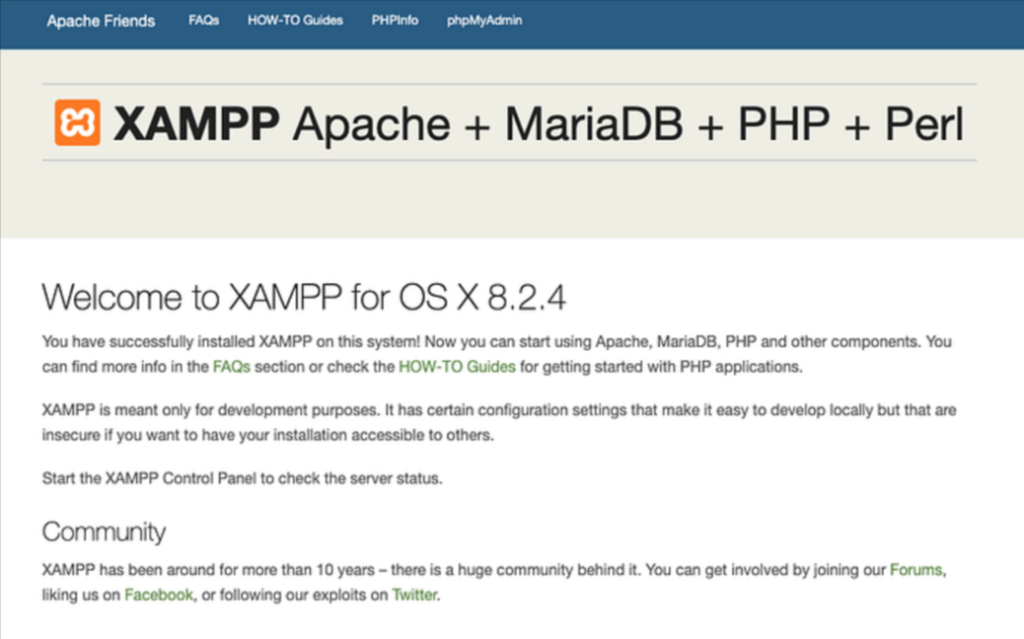Click the 'Start the XAMPP Control Panel' sentence
Image resolution: width=1024 pixels, height=639 pixels.
tap(242, 479)
